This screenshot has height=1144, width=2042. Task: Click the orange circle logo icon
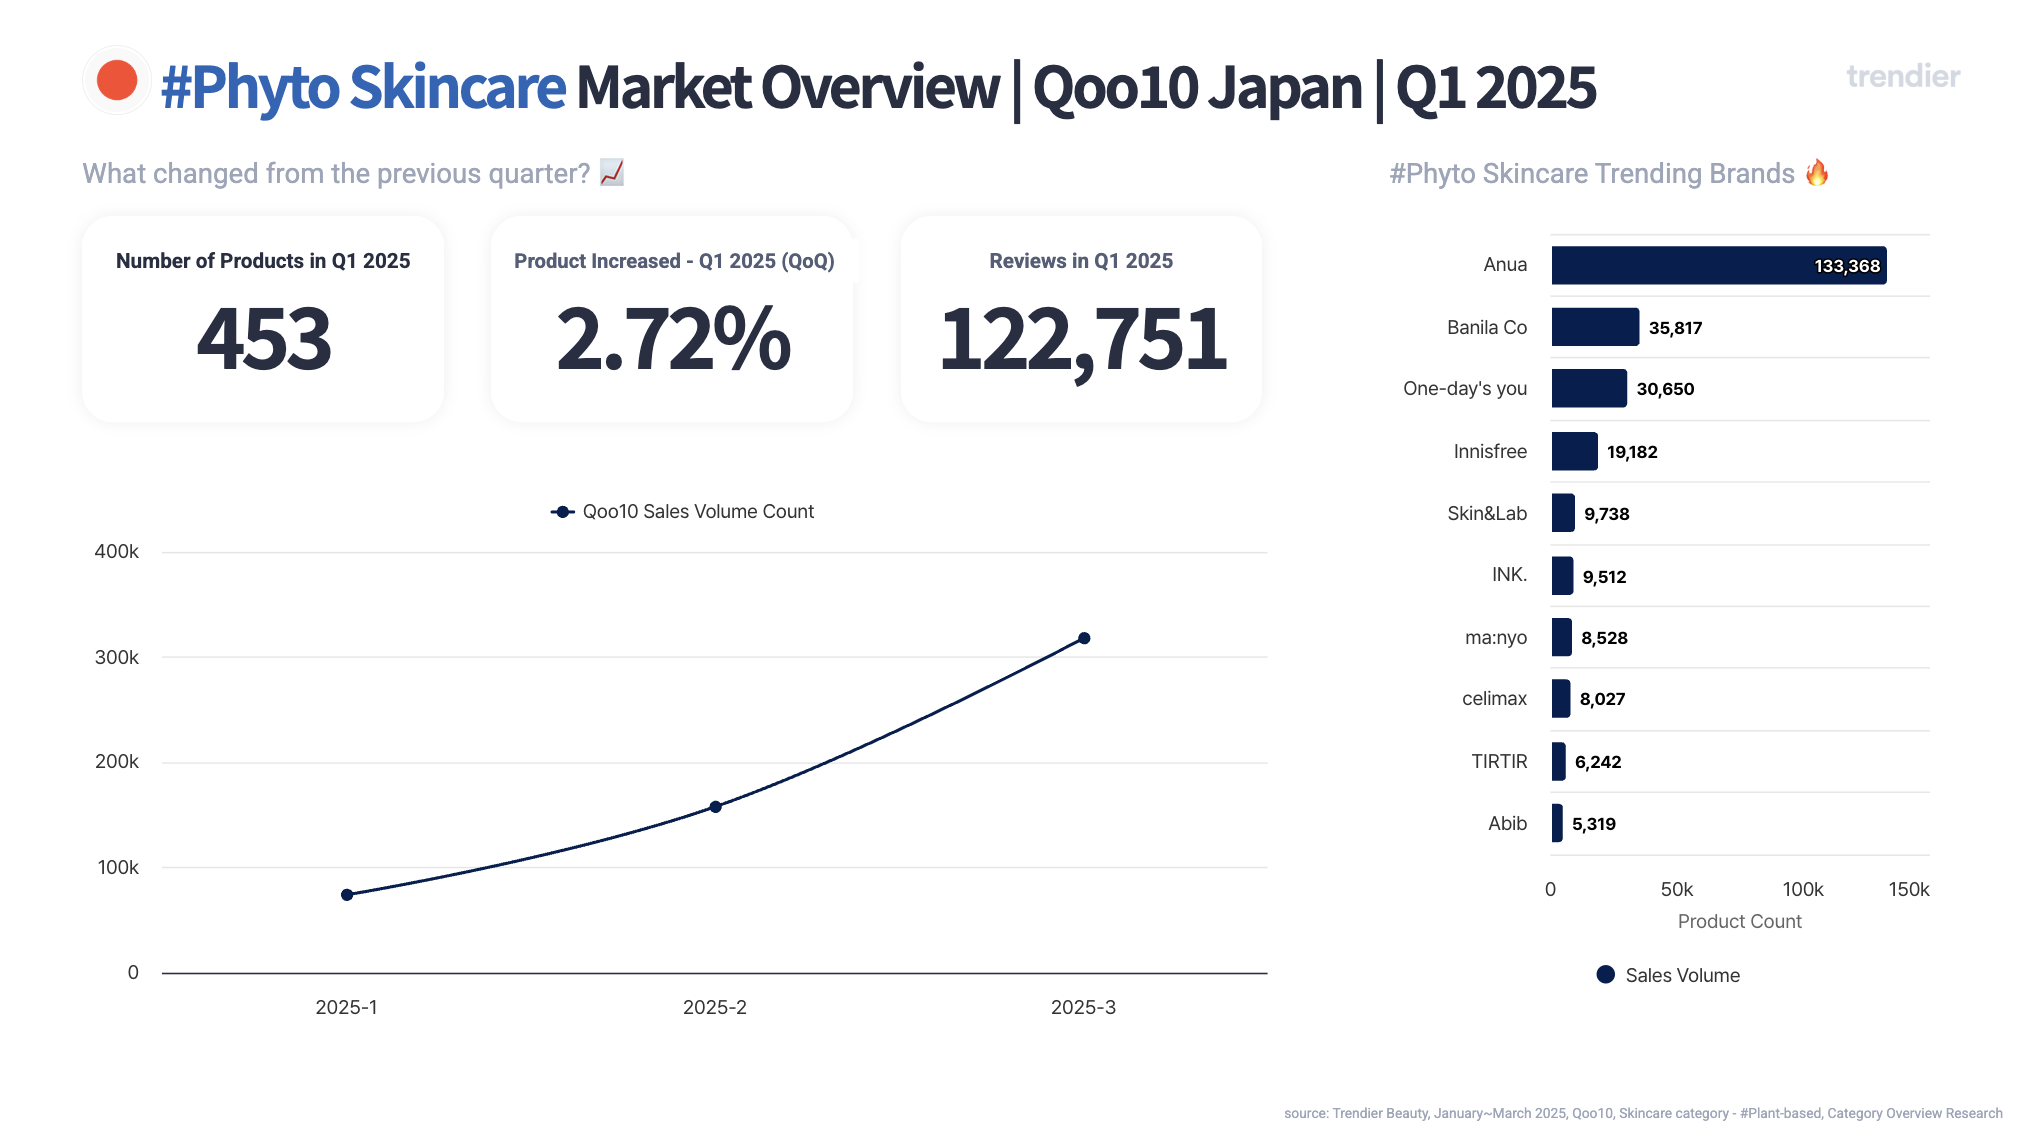coord(117,81)
